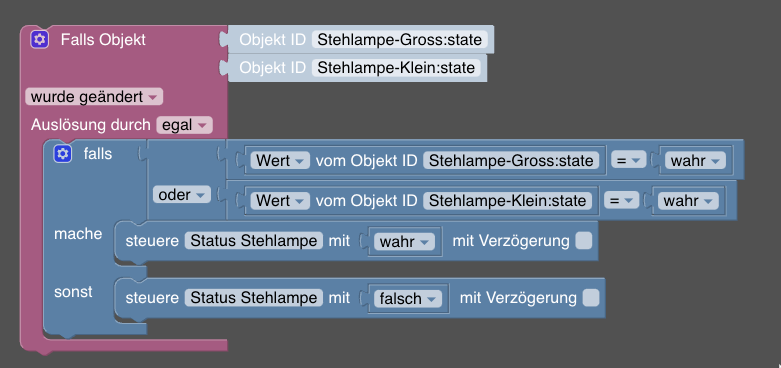Change '=' comparator in Stehlampe-Klein row
Image resolution: width=781 pixels, height=368 pixels.
[x=622, y=201]
